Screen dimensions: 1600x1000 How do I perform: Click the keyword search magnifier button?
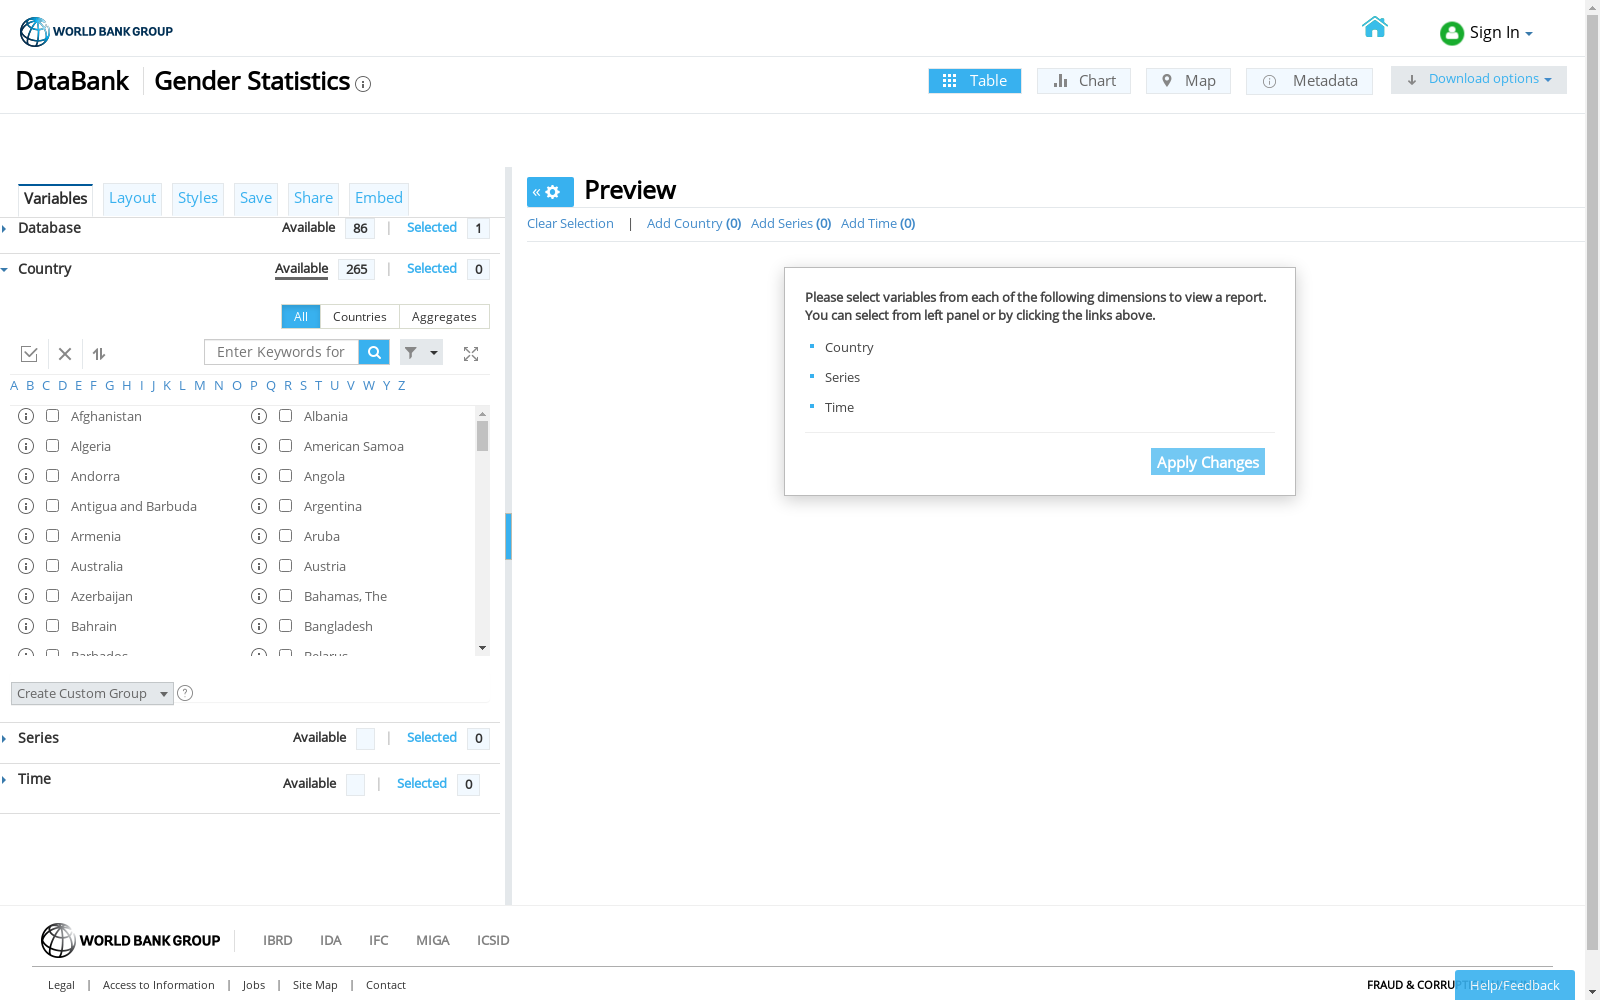tap(374, 352)
